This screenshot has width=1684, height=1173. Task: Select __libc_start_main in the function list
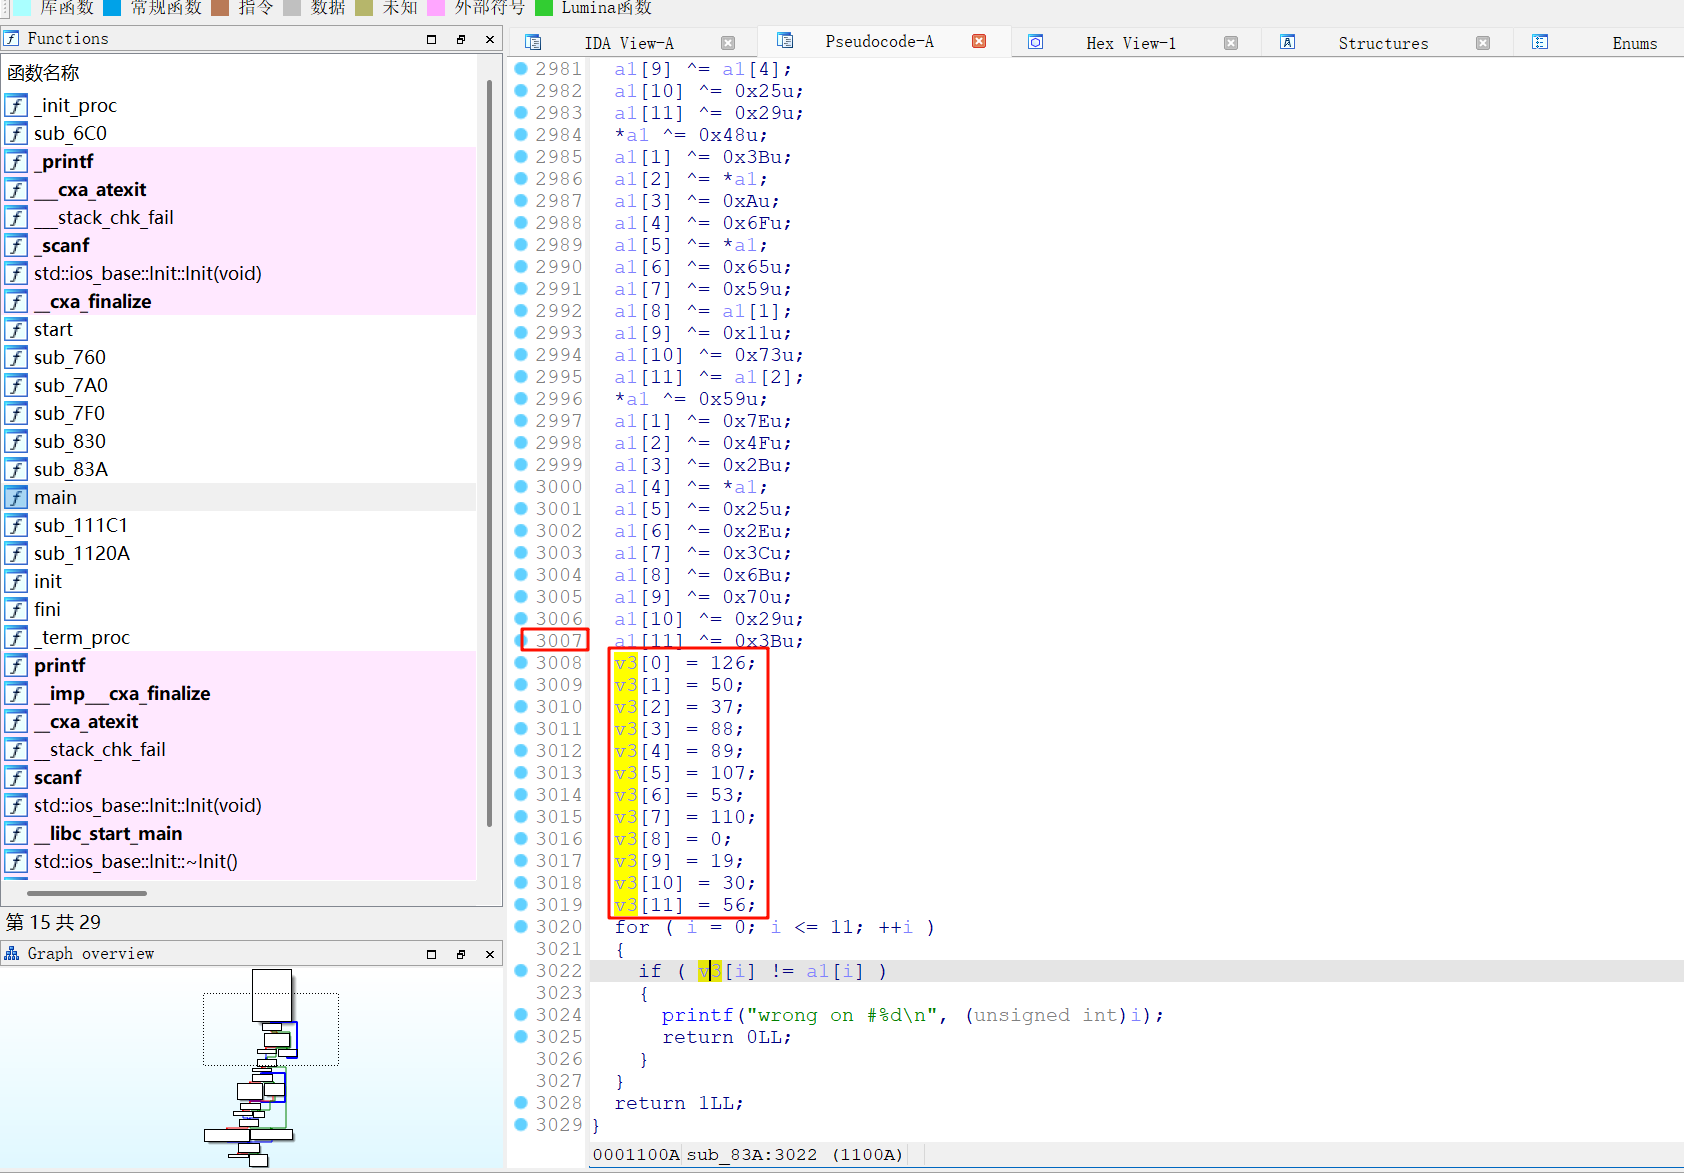pyautogui.click(x=108, y=834)
